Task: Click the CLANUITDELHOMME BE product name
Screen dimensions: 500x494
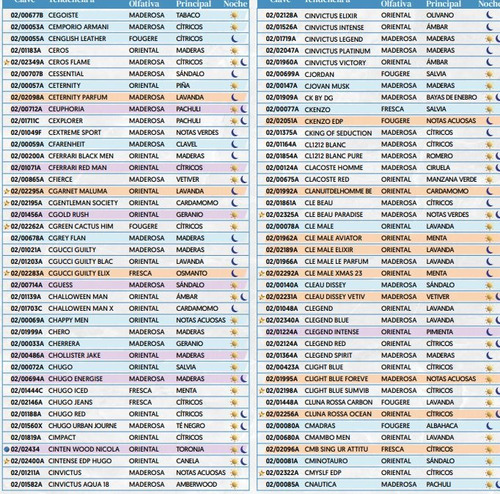Action: pos(338,191)
